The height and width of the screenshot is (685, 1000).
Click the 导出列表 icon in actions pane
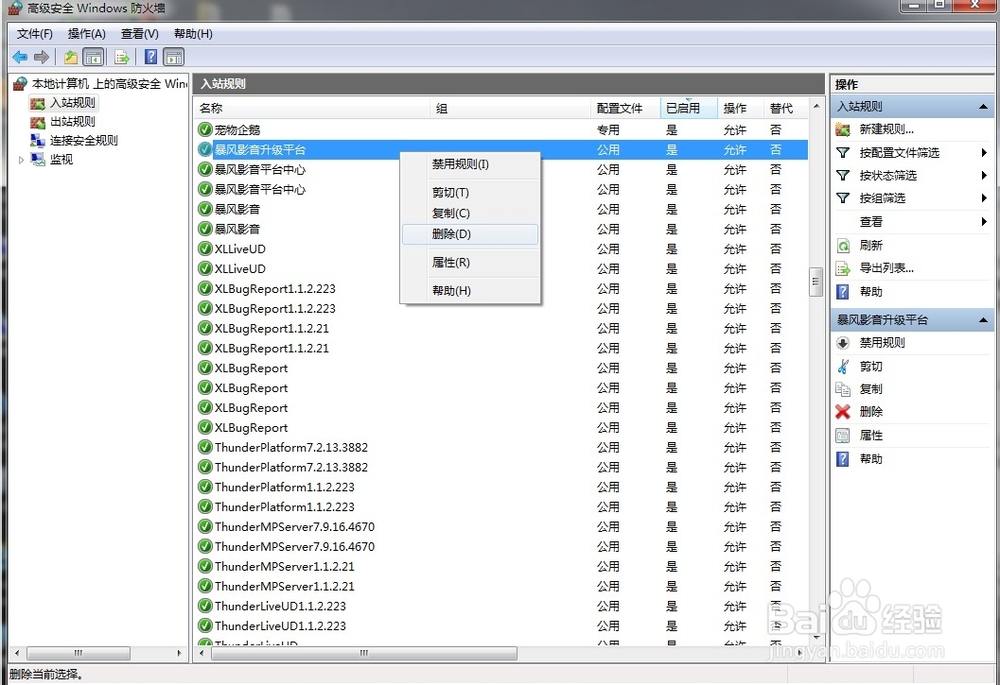click(842, 269)
